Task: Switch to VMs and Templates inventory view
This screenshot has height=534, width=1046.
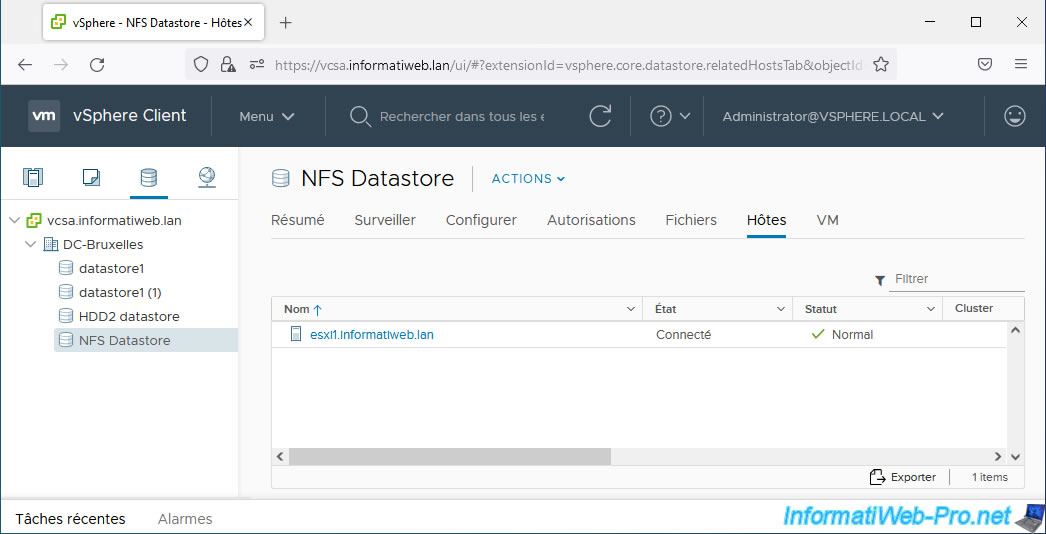Action: (91, 178)
